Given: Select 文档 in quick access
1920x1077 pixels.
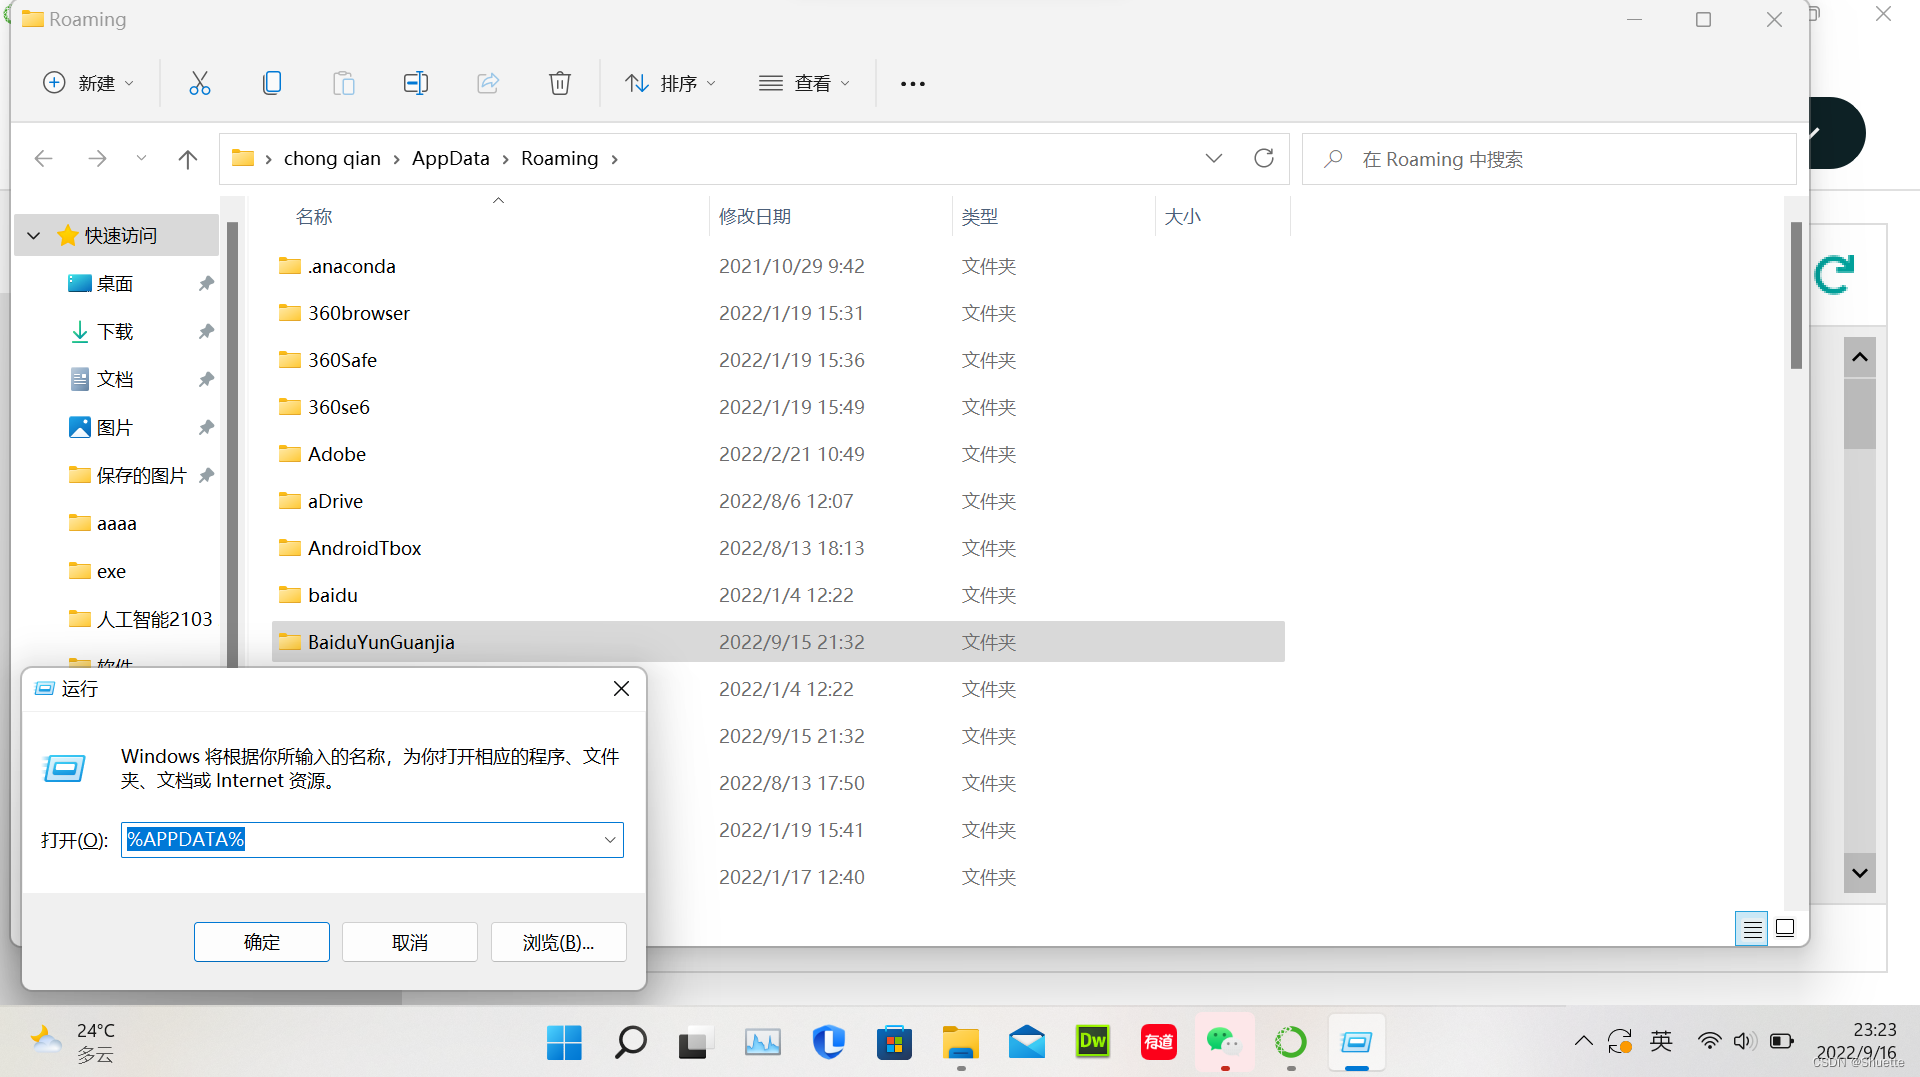Looking at the screenshot, I should coord(115,380).
